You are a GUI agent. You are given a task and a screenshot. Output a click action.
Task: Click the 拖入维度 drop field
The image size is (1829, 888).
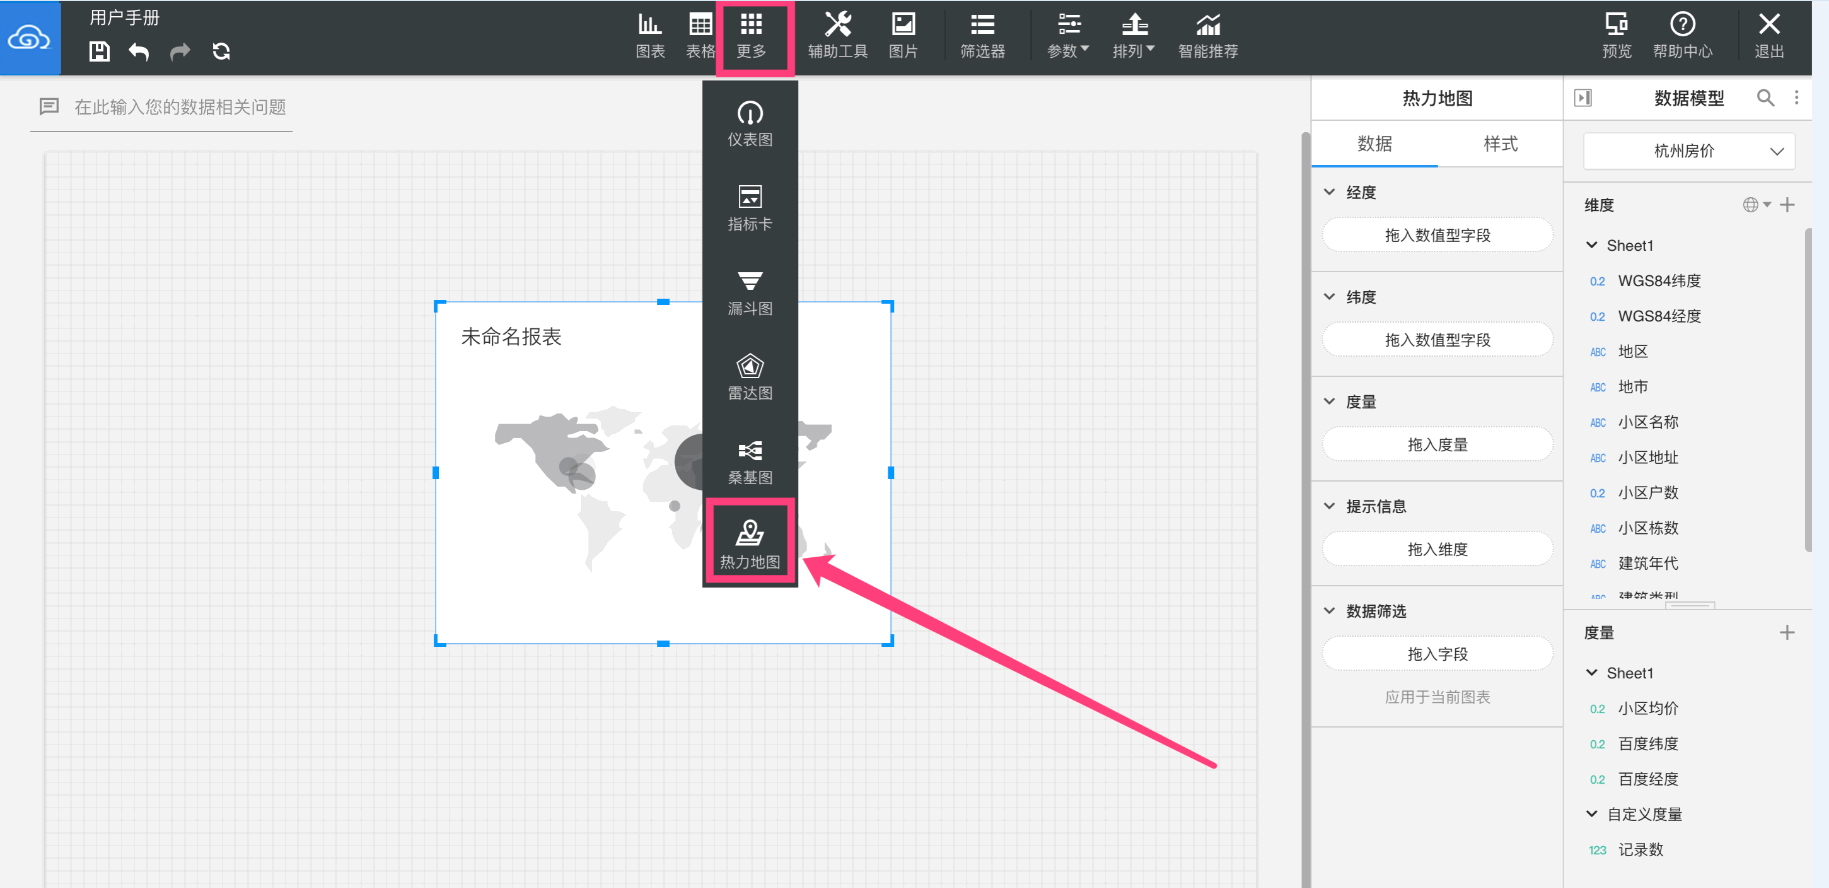1438,549
